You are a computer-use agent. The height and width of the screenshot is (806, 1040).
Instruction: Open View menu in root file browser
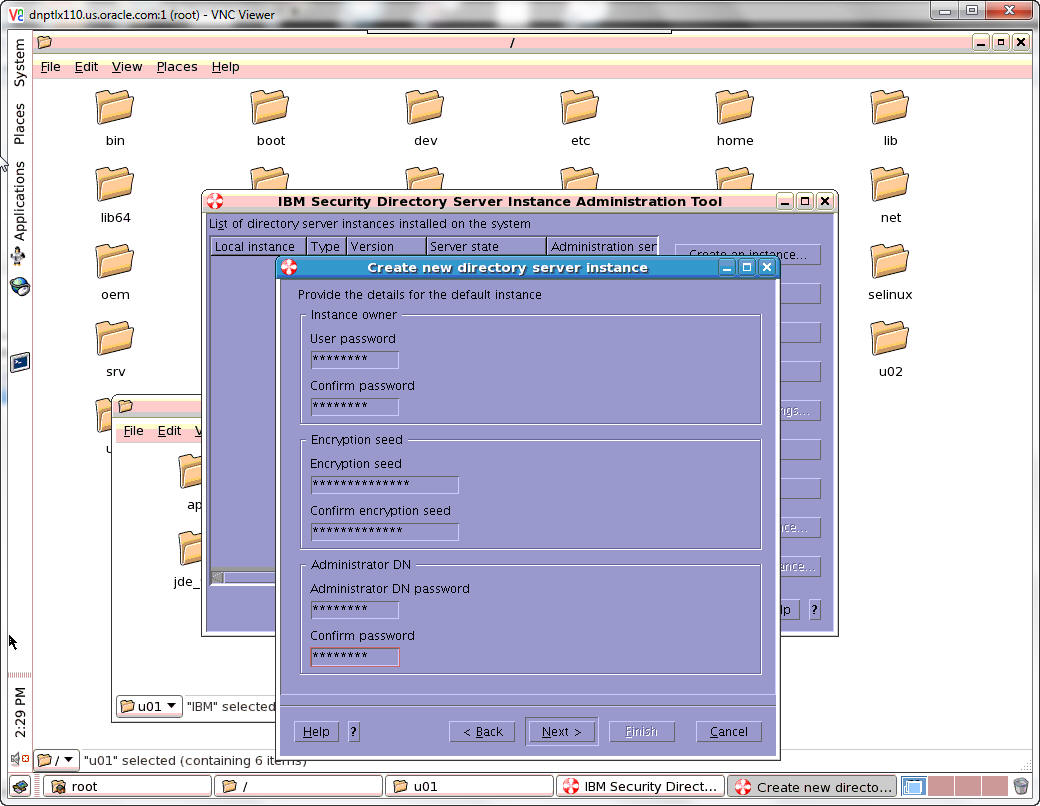tap(127, 67)
